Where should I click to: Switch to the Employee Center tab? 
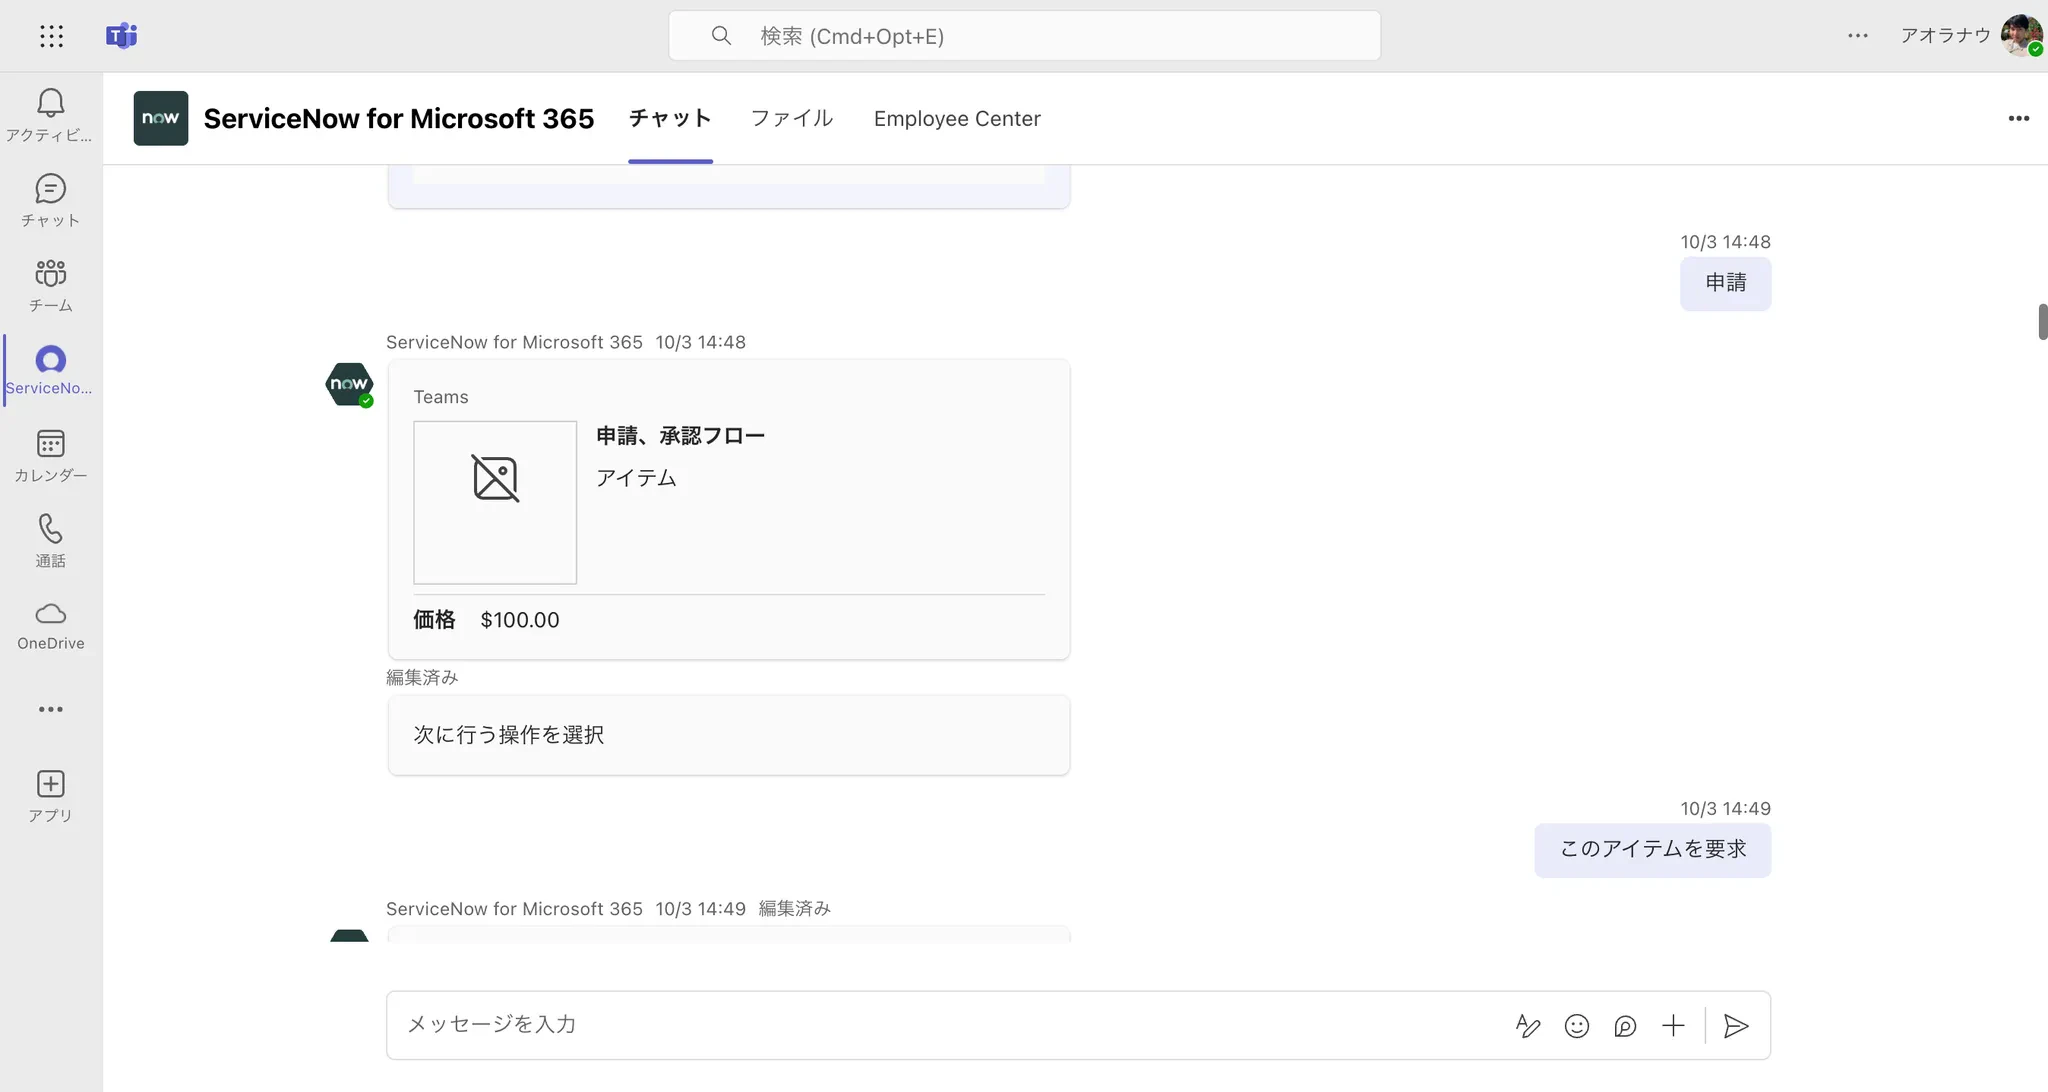coord(957,118)
